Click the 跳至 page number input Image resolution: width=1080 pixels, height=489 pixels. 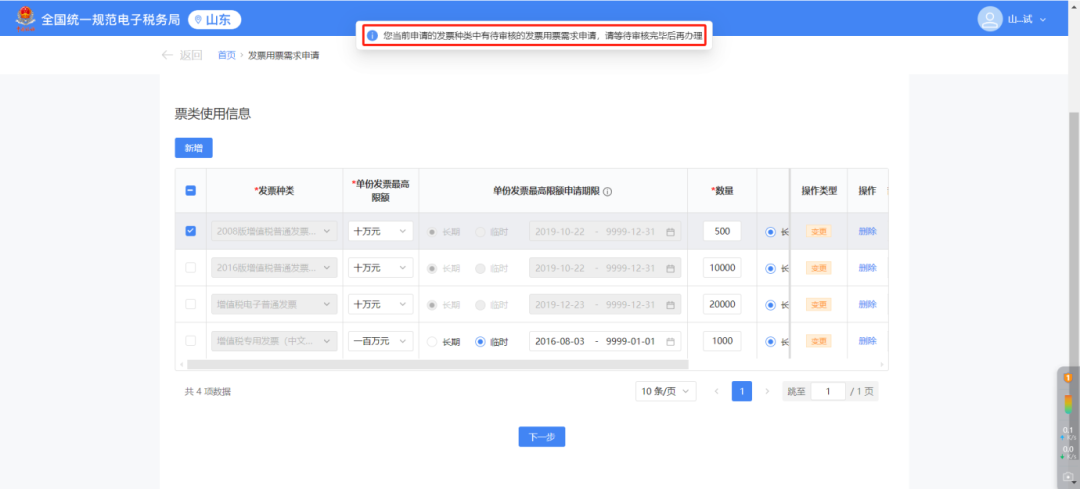click(x=828, y=391)
